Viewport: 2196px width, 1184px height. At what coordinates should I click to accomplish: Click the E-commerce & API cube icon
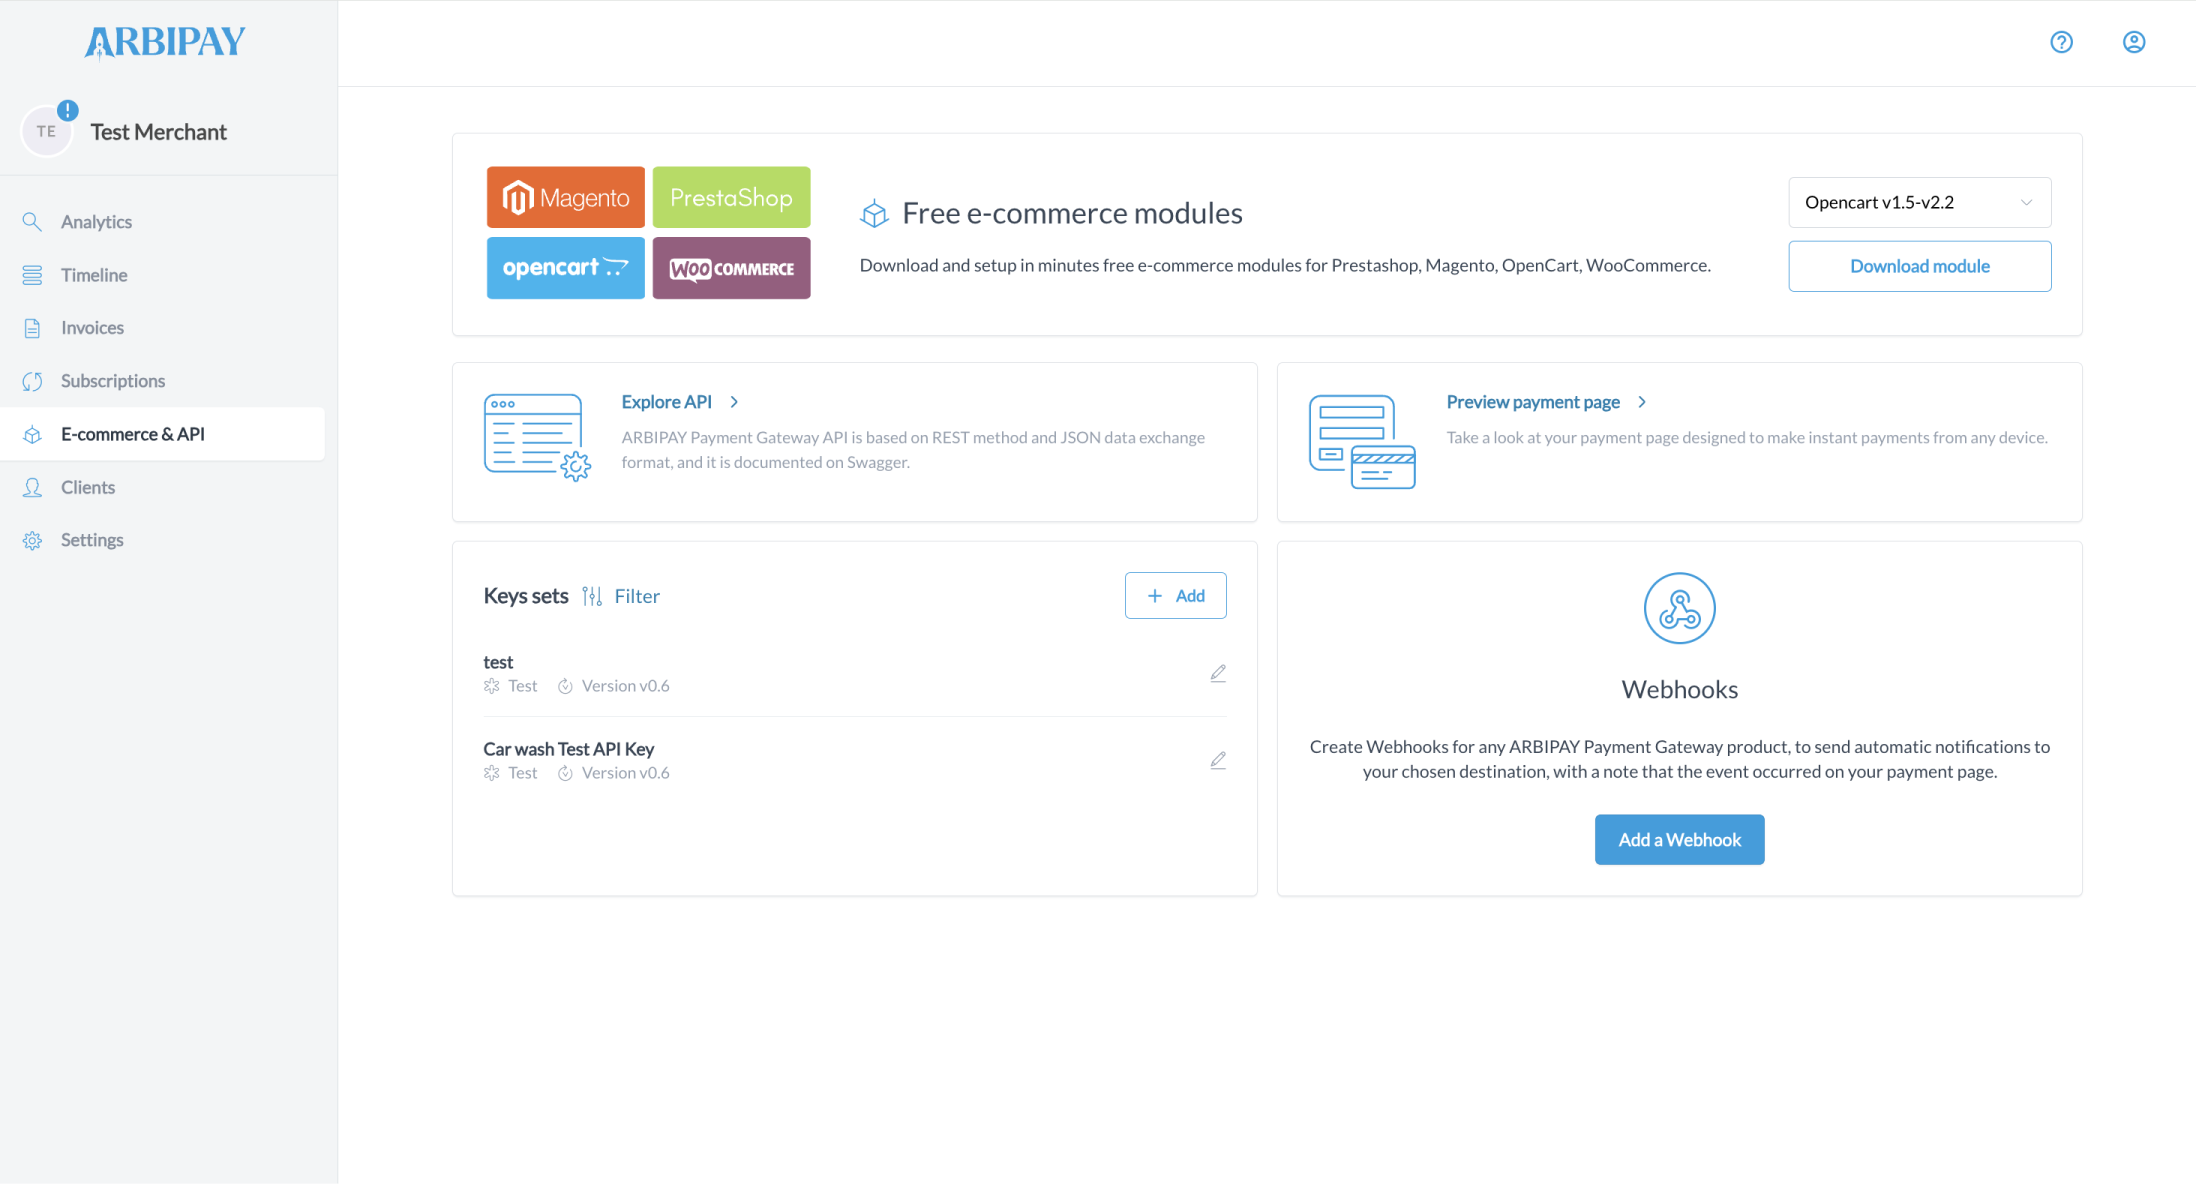point(32,434)
